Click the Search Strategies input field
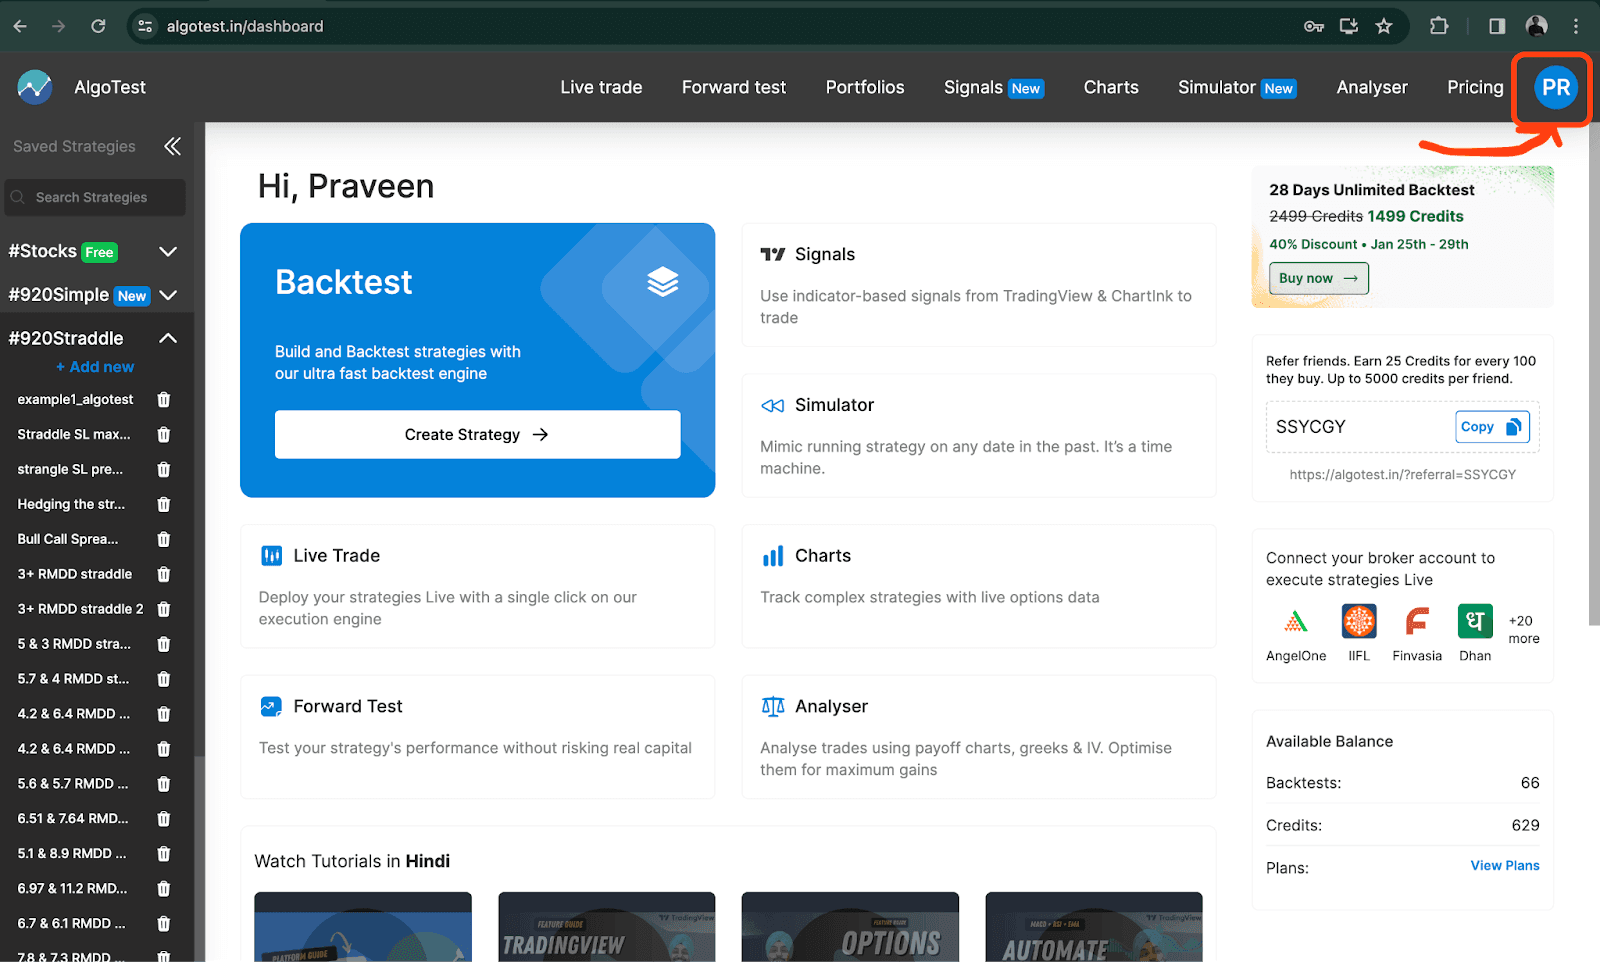Screen dimensions: 1600x962 coord(95,197)
